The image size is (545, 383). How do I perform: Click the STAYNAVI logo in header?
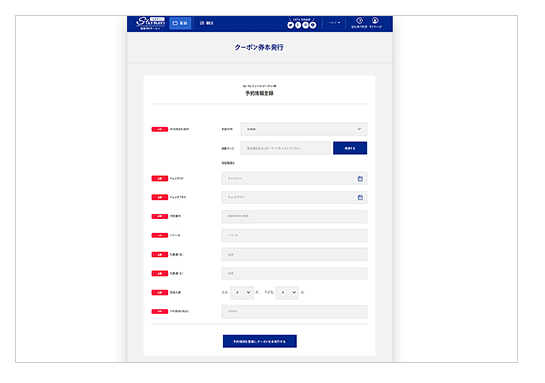(151, 23)
